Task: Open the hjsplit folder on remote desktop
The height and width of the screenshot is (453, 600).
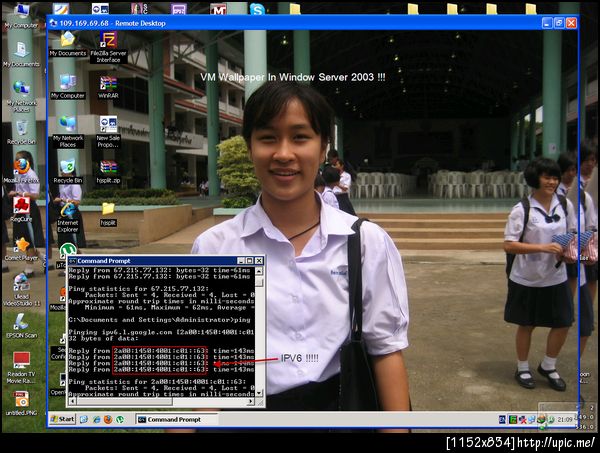Action: [x=108, y=214]
